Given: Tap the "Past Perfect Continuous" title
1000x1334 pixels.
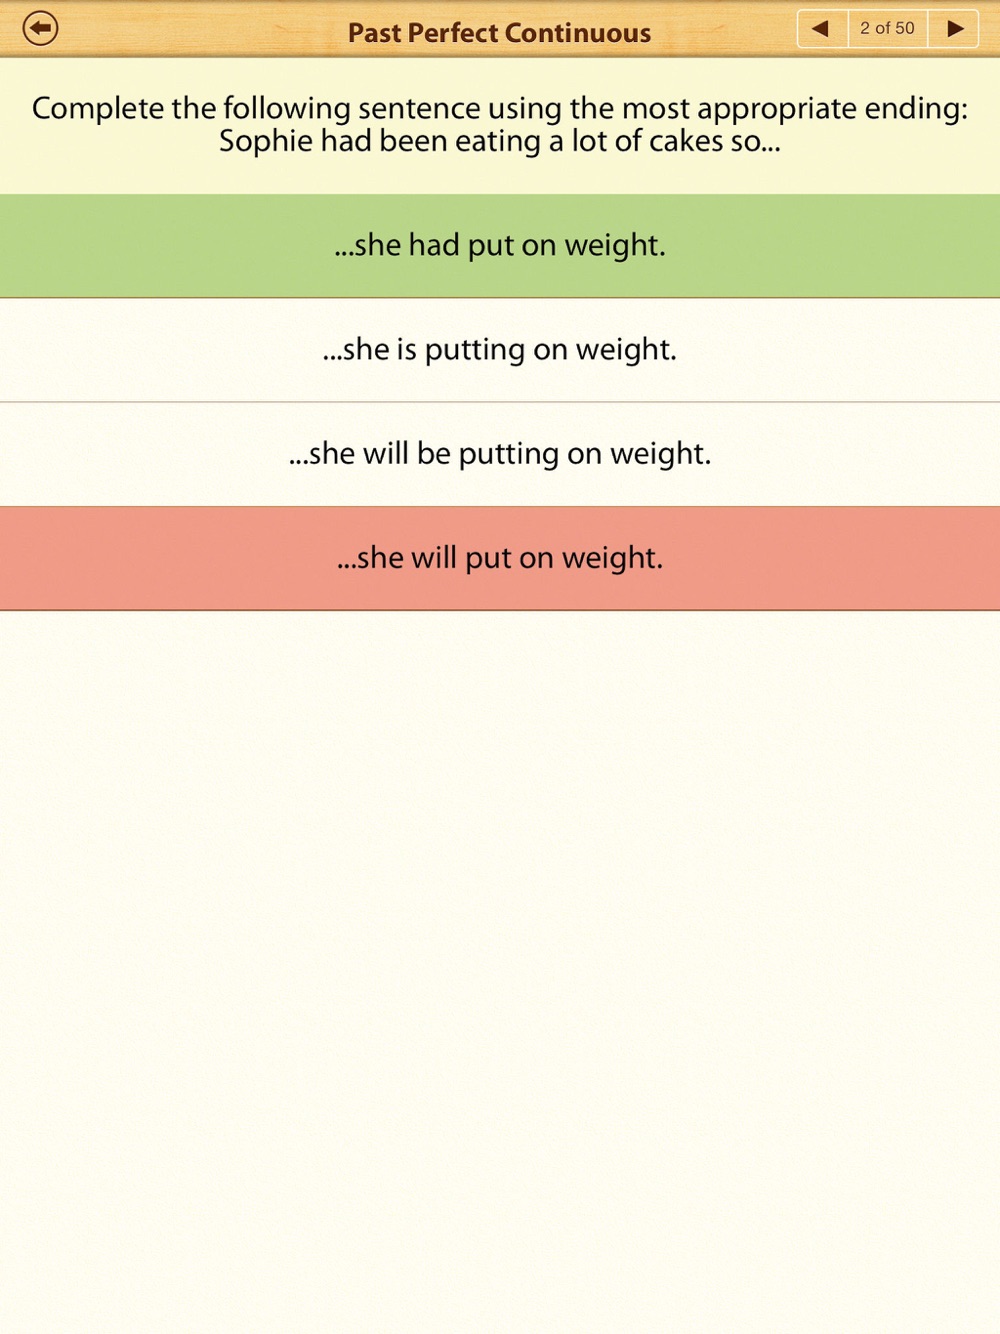Looking at the screenshot, I should click(499, 33).
